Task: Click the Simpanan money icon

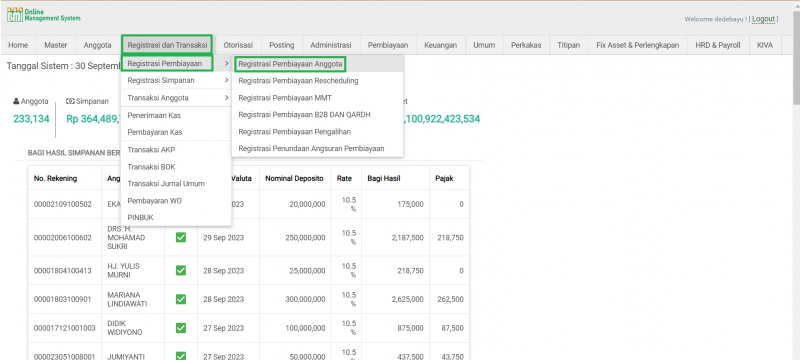Action: pos(70,101)
